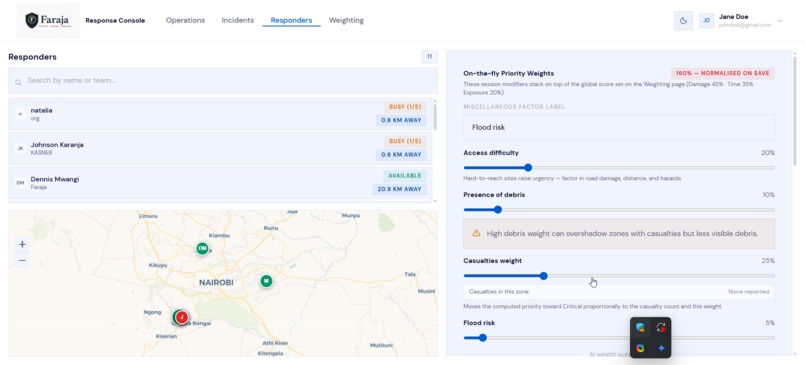Click the Athi River label on the map
The width and height of the screenshot is (806, 365).
click(x=276, y=343)
